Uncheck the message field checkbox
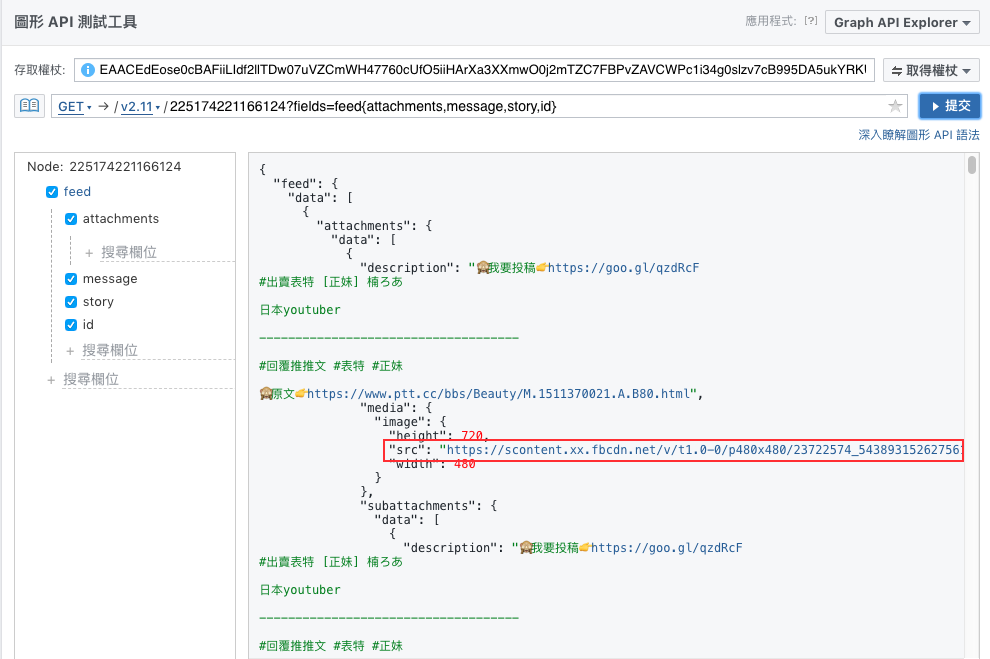990x659 pixels. point(71,279)
